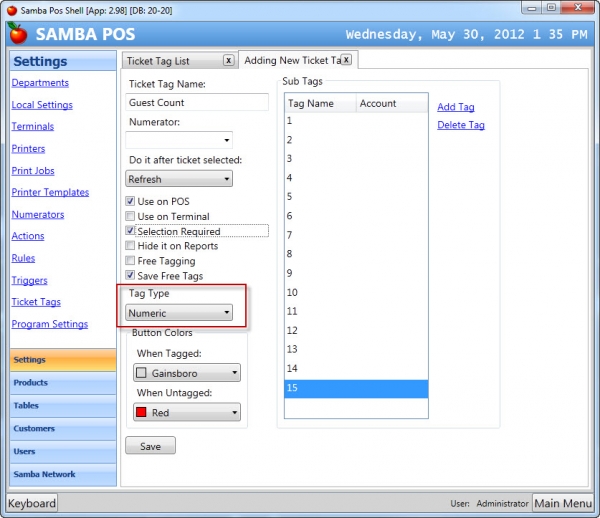
Task: Expand the Refresh action dropdown
Action: 179,179
